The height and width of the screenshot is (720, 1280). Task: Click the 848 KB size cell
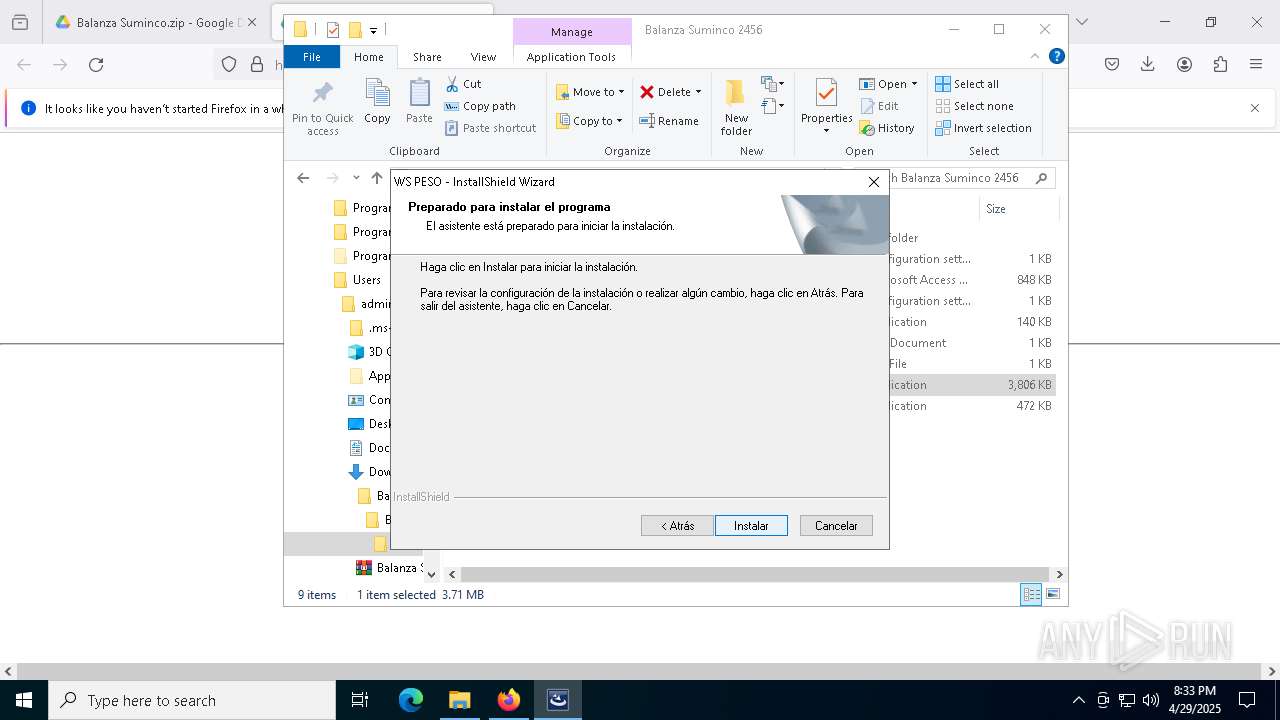pyautogui.click(x=1034, y=280)
